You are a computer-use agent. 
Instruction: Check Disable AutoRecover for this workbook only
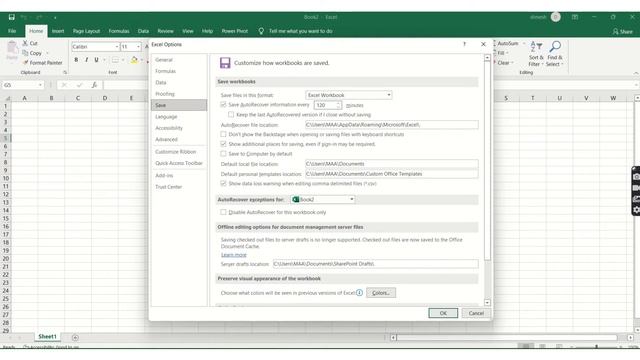tap(223, 212)
